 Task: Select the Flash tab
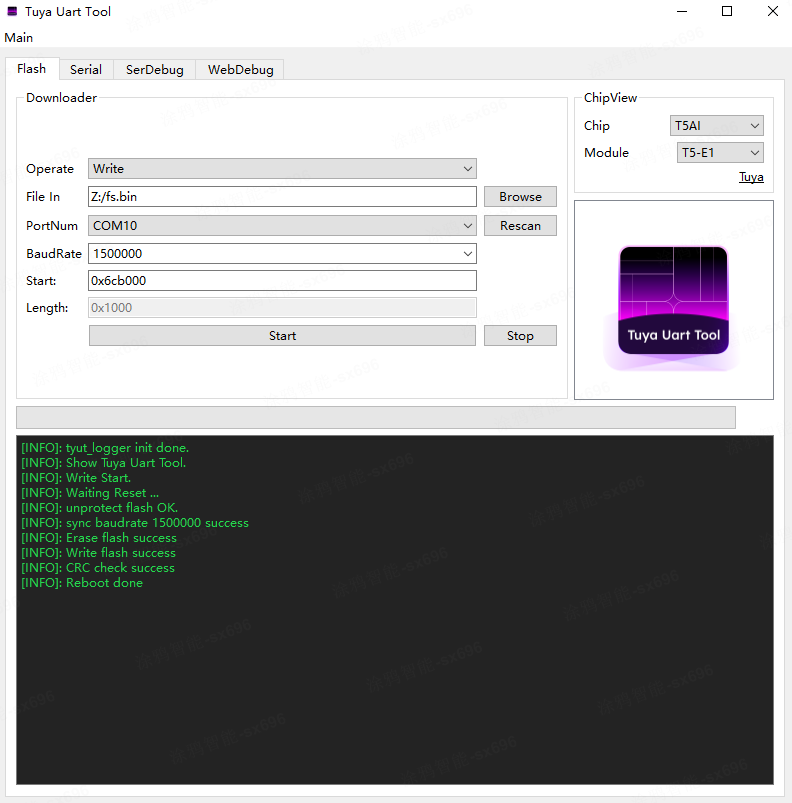[x=31, y=69]
